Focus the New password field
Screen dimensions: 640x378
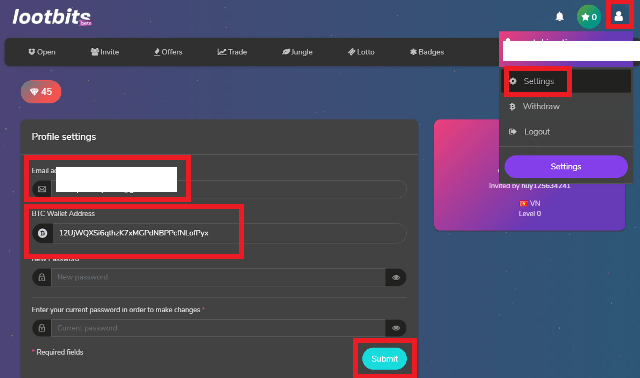pos(218,277)
